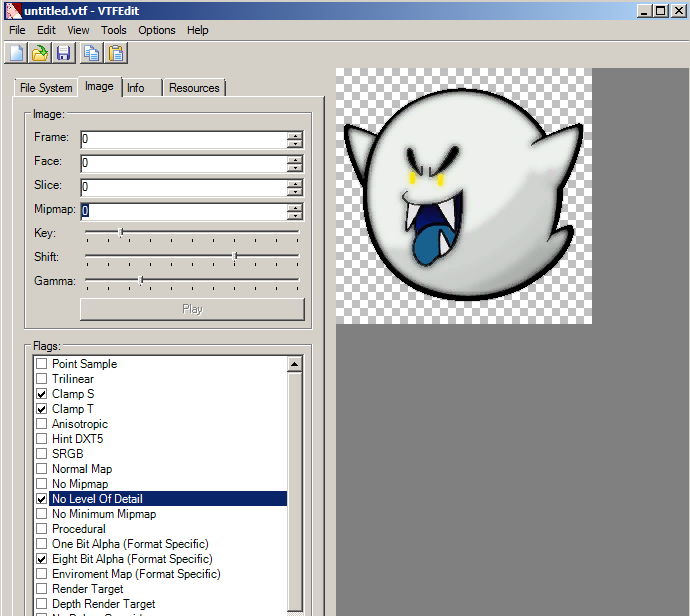Click the Open file folder icon

(40, 53)
